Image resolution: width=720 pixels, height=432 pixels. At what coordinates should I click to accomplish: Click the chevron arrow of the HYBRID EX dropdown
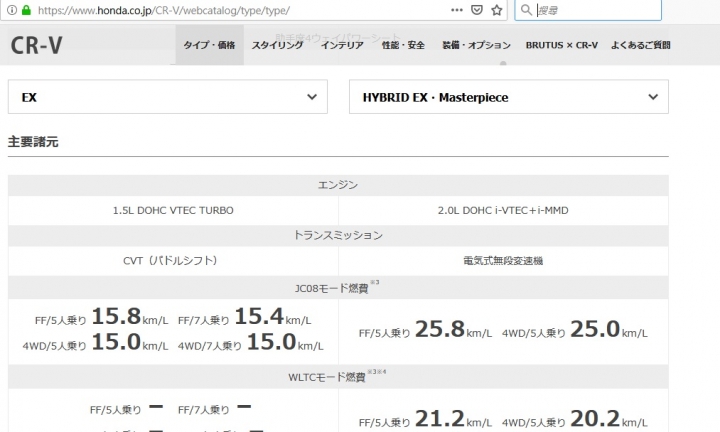pyautogui.click(x=653, y=97)
